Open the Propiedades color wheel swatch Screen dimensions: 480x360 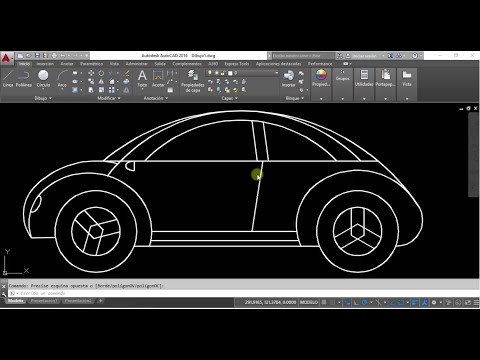321,75
